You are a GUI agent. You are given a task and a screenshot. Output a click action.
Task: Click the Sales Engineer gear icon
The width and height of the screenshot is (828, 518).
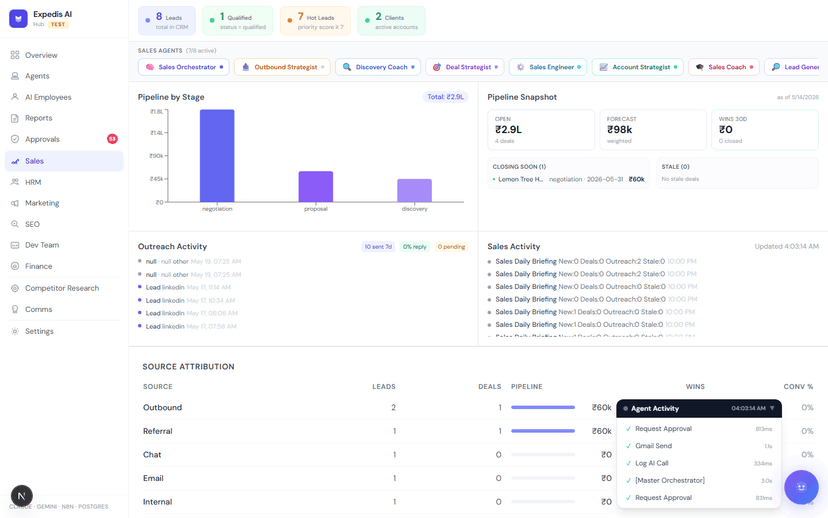(x=521, y=67)
